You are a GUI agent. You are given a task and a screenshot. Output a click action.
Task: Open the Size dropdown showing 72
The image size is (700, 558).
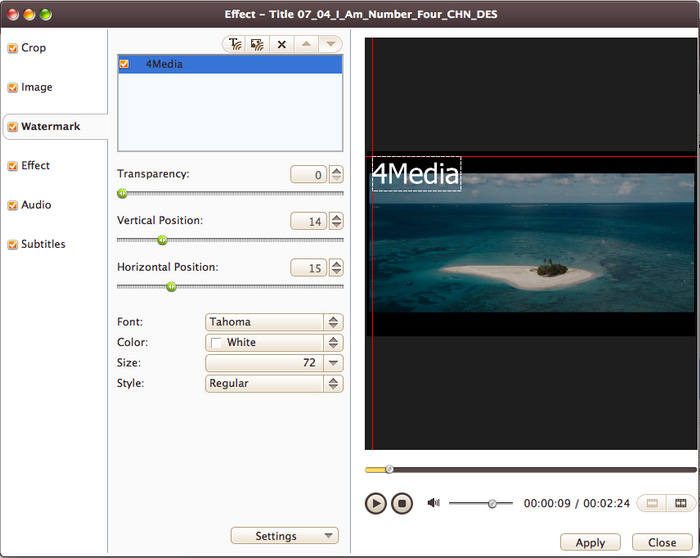point(274,363)
